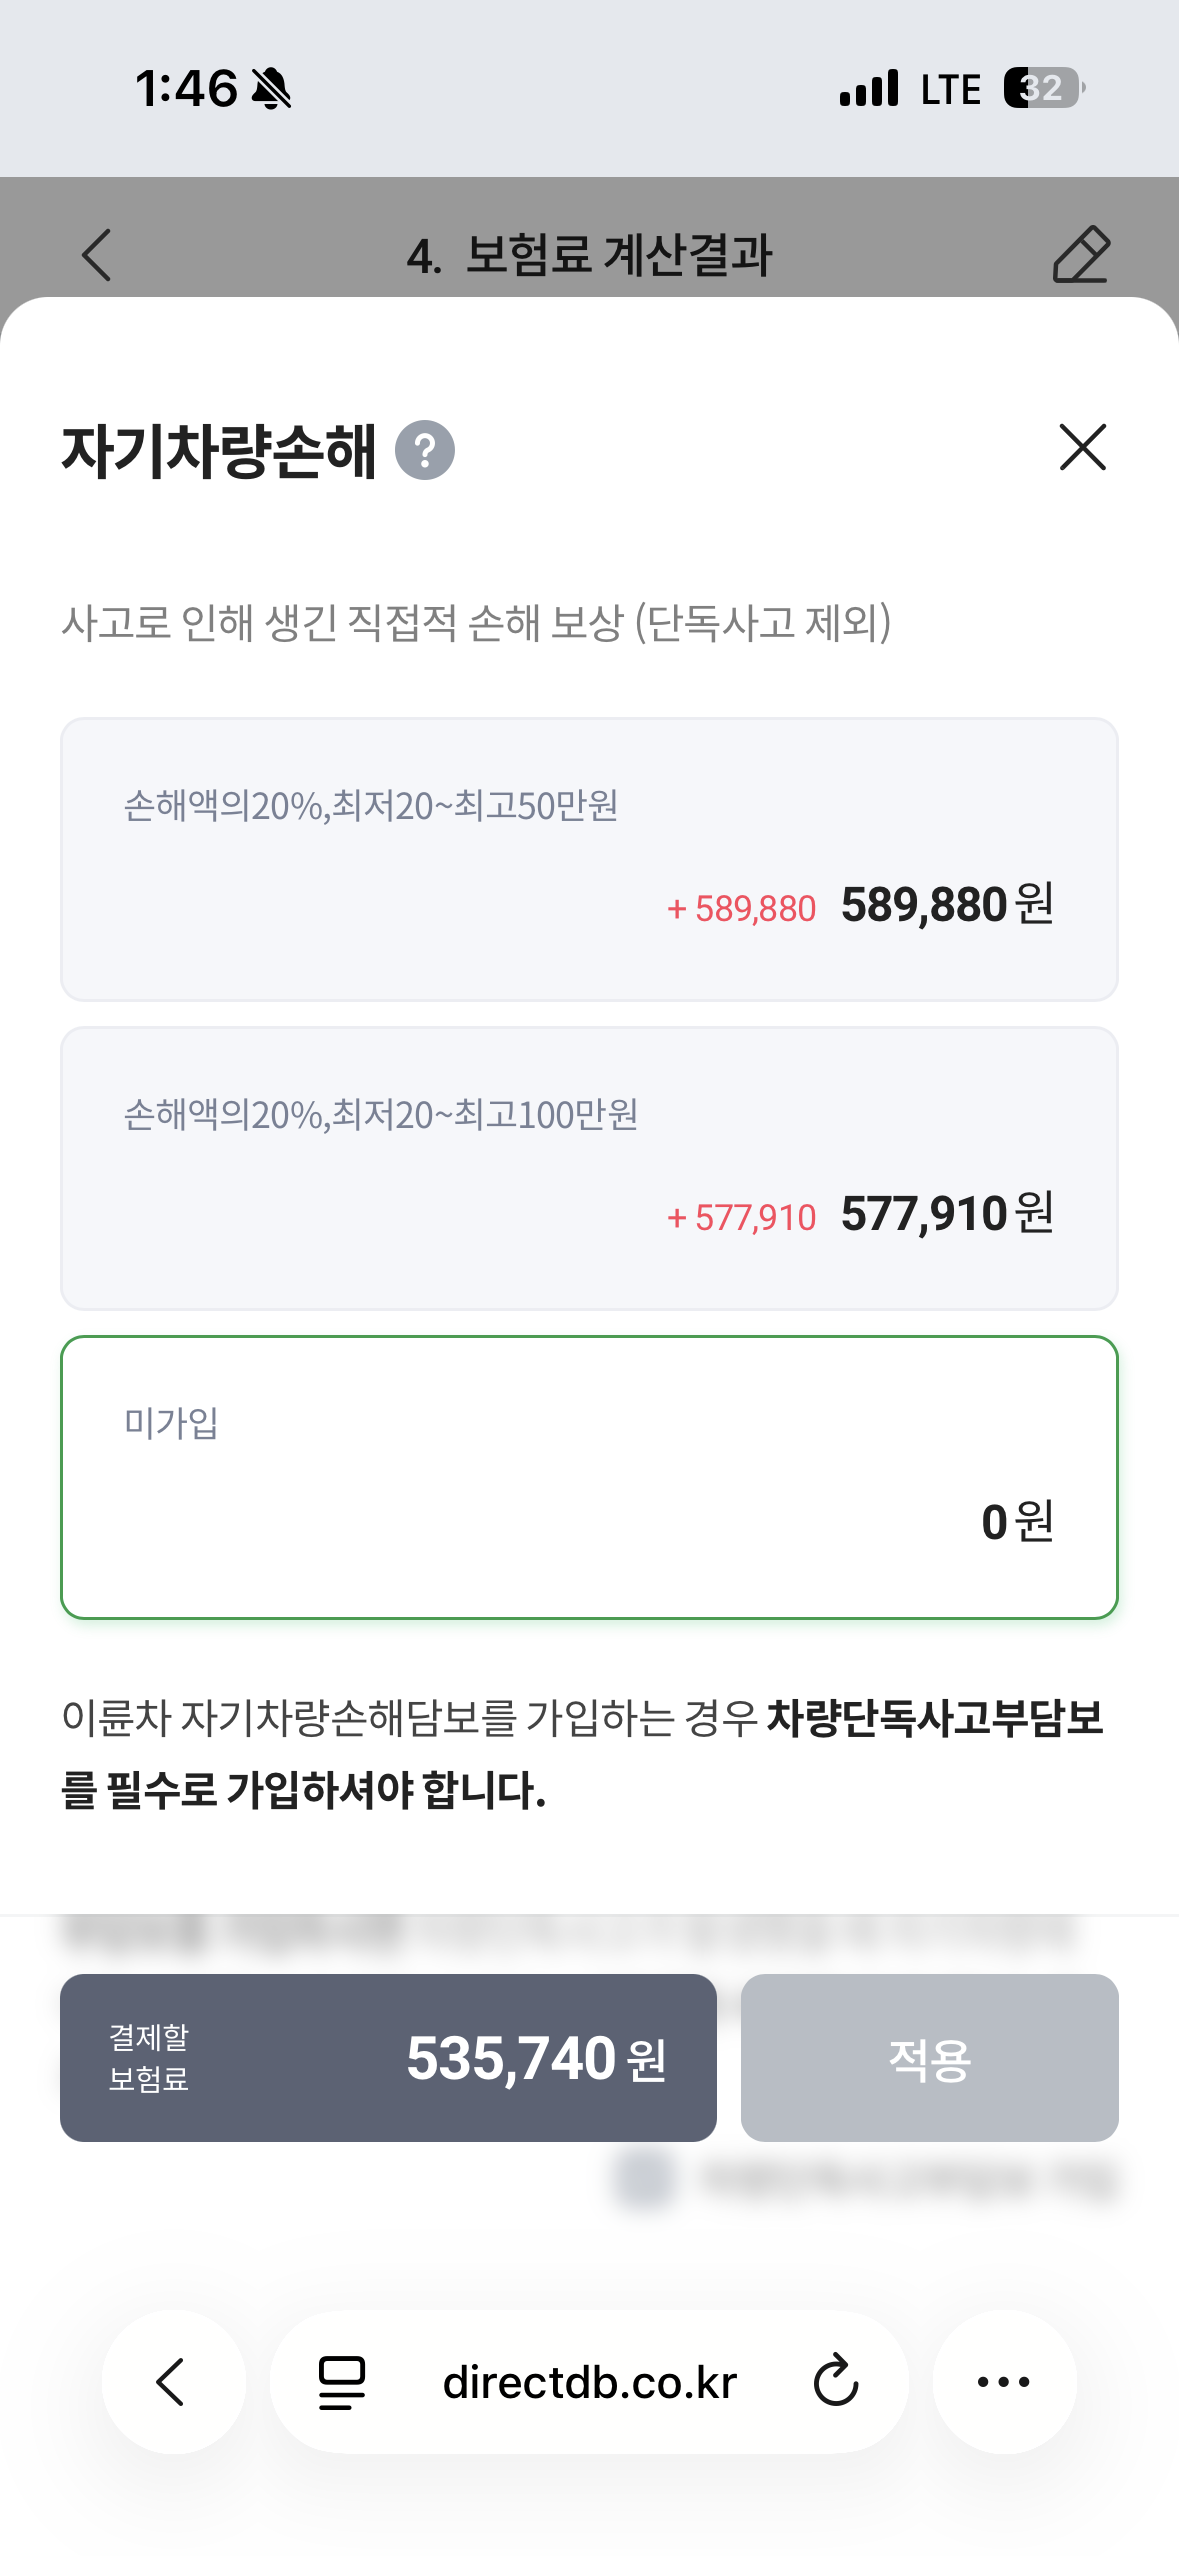
Task: Open the 자기차량손해 help question mark
Action: [x=425, y=451]
